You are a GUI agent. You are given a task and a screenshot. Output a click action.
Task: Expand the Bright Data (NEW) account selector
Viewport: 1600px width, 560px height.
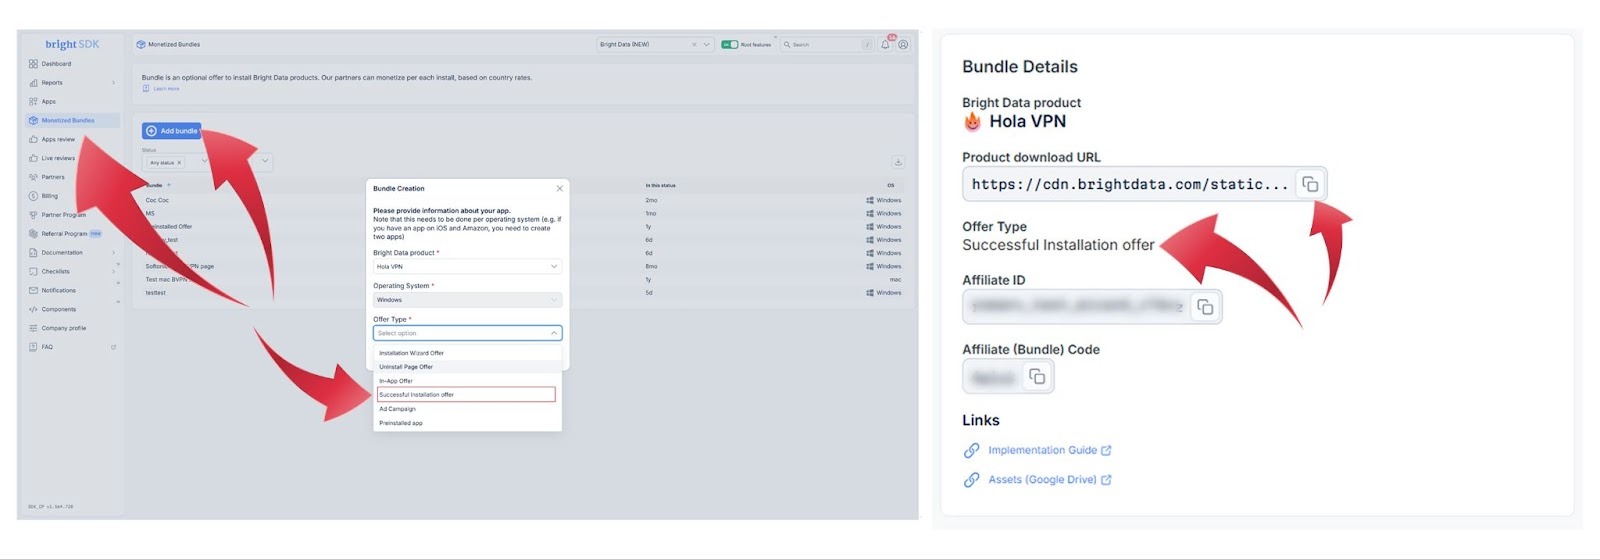[706, 45]
